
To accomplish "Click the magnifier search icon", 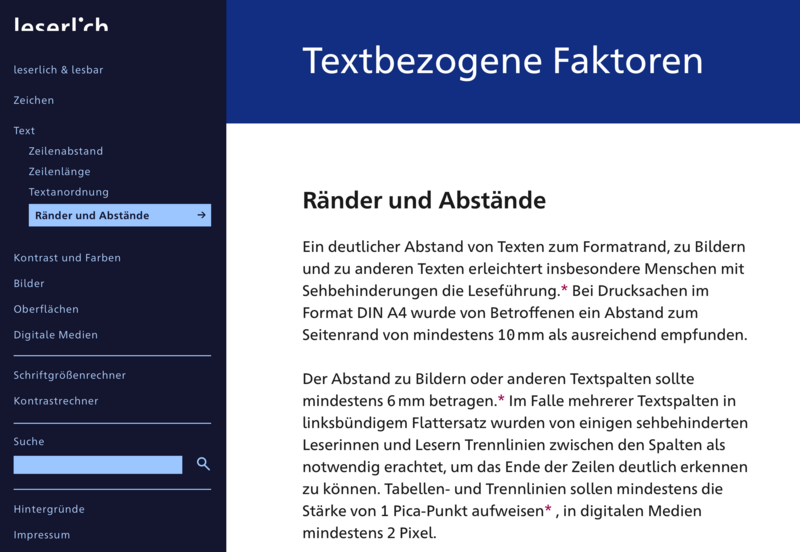I will (x=203, y=464).
